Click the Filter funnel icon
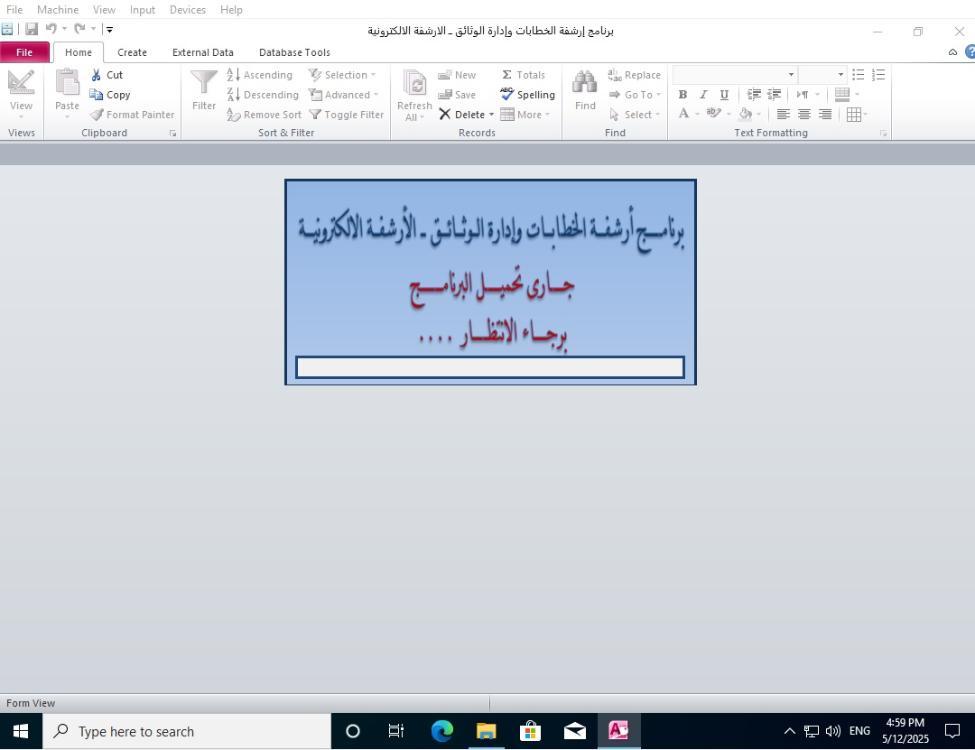 (x=204, y=83)
